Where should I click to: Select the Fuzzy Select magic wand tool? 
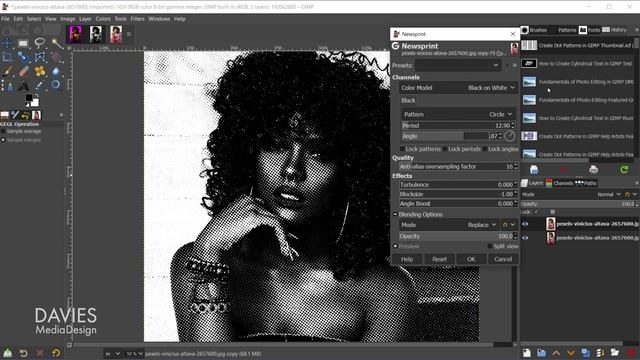[56, 43]
